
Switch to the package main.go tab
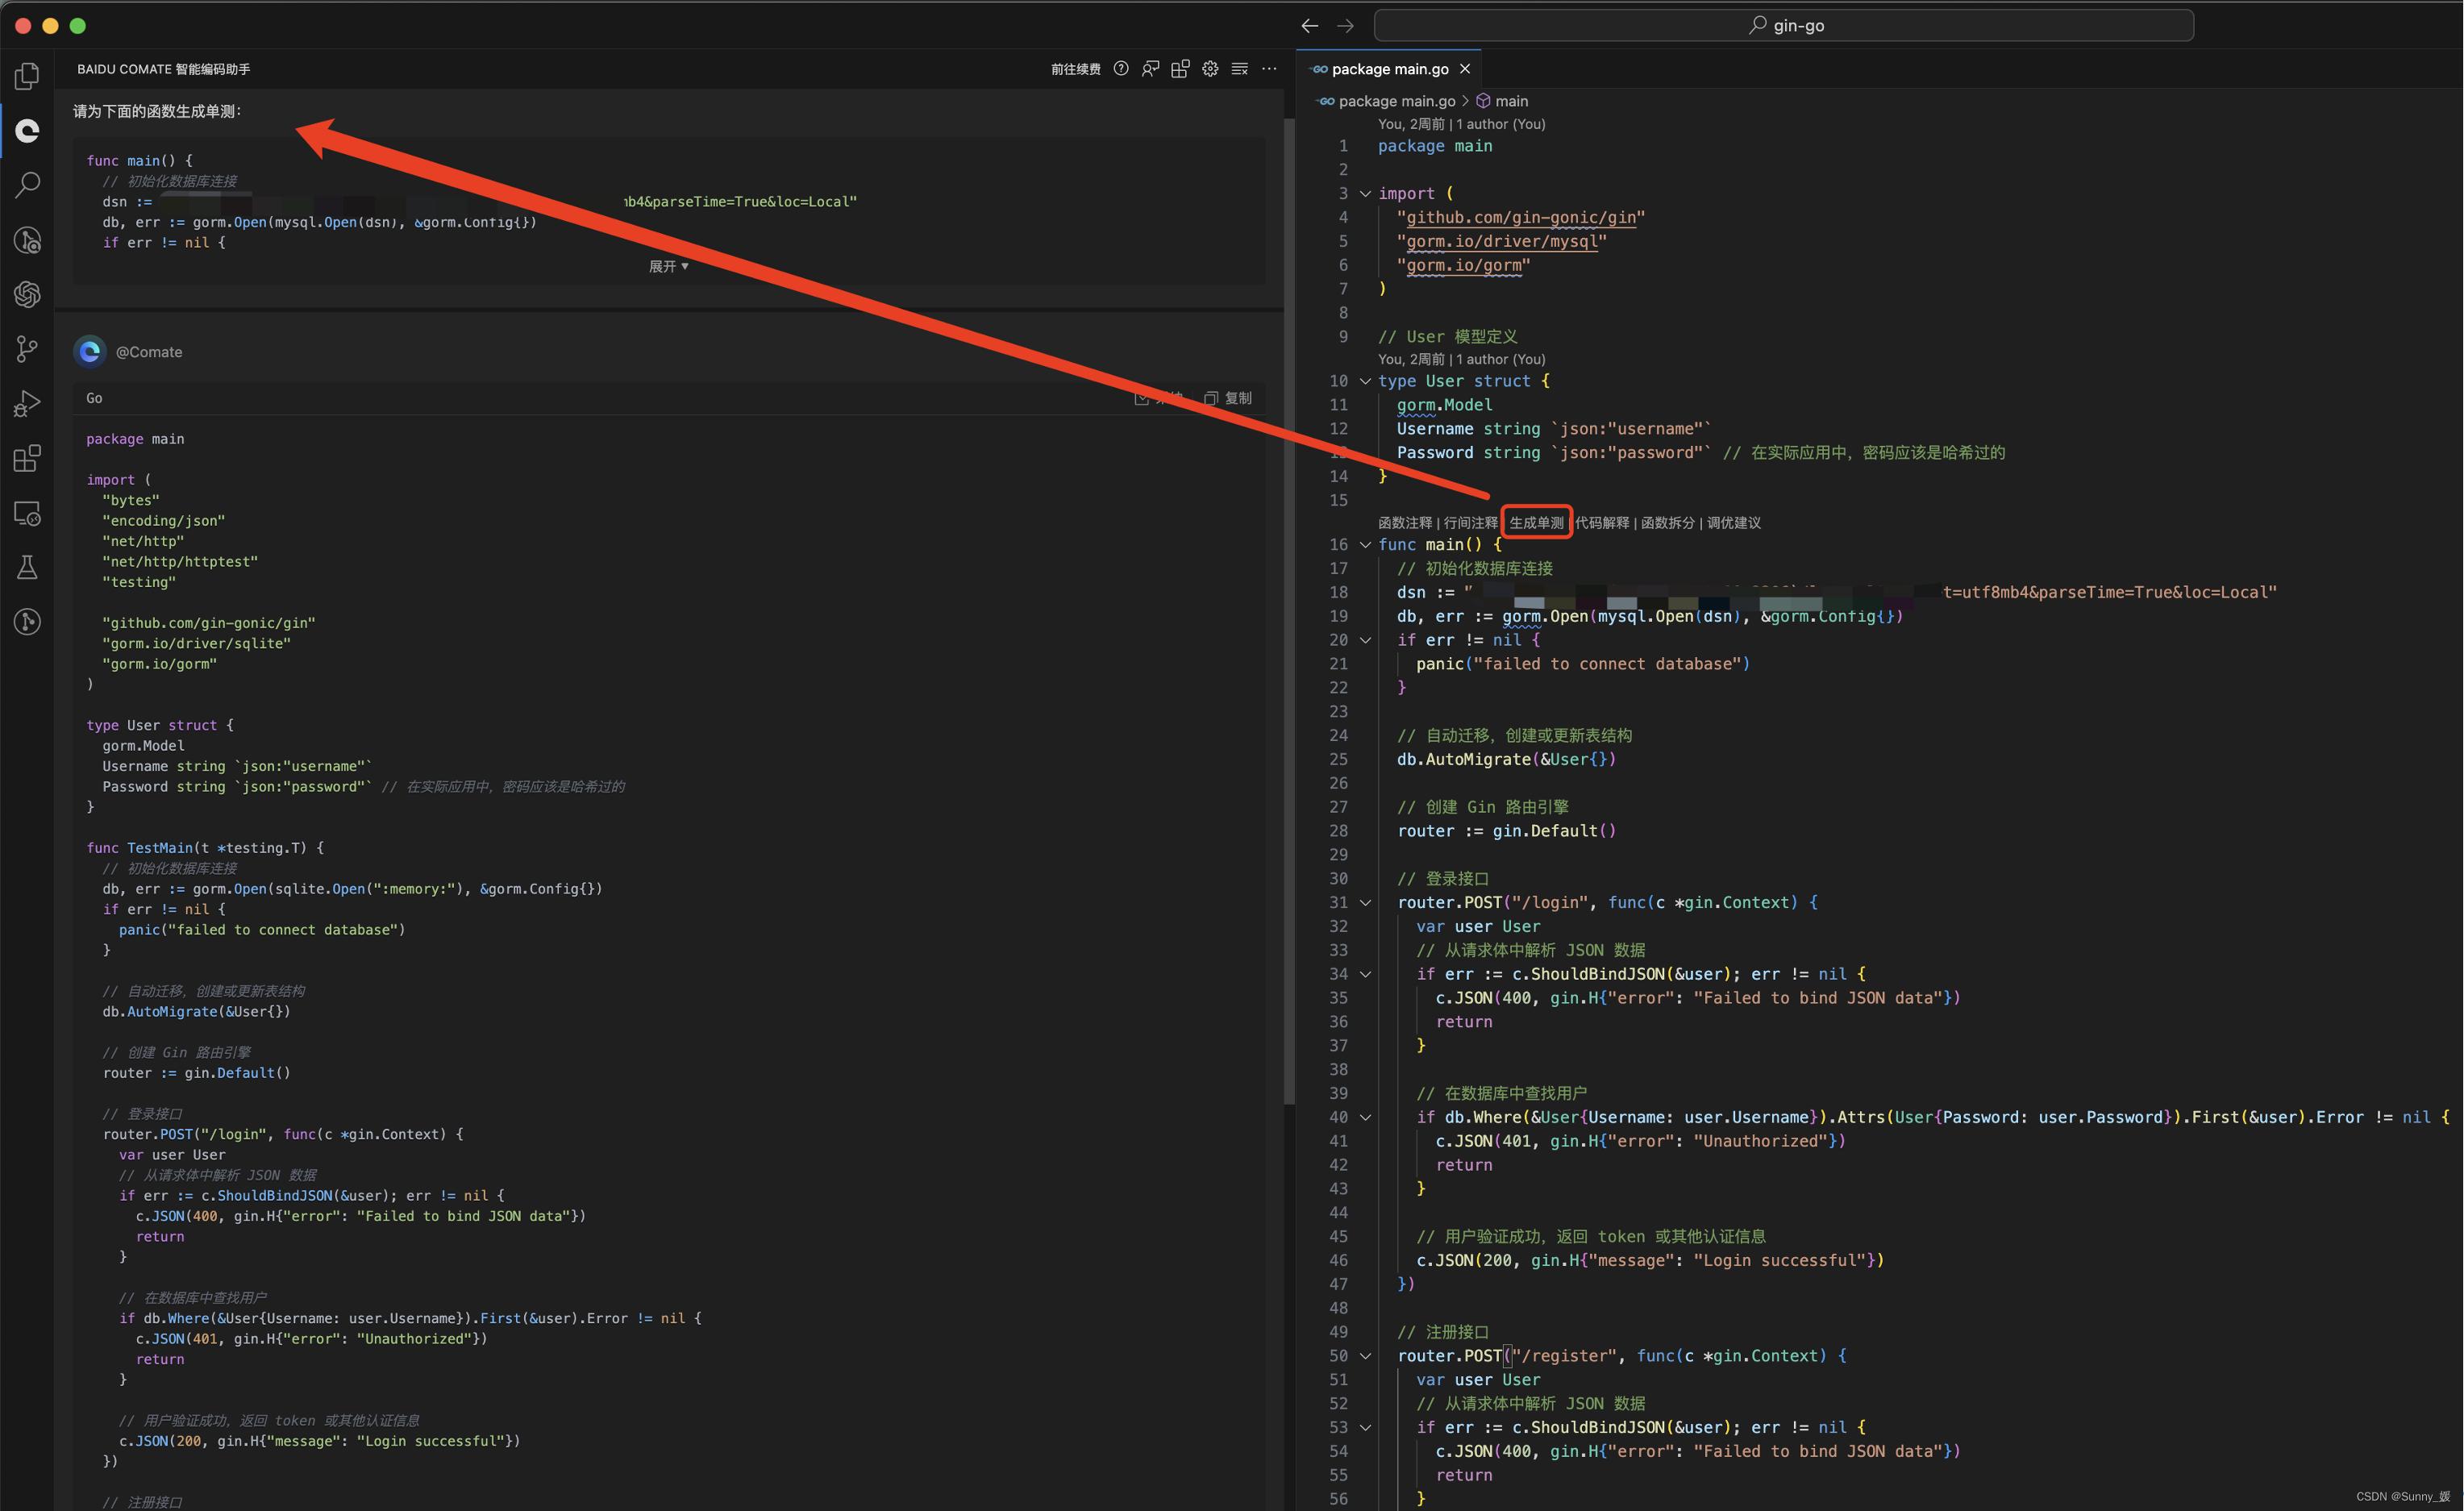(x=1389, y=69)
